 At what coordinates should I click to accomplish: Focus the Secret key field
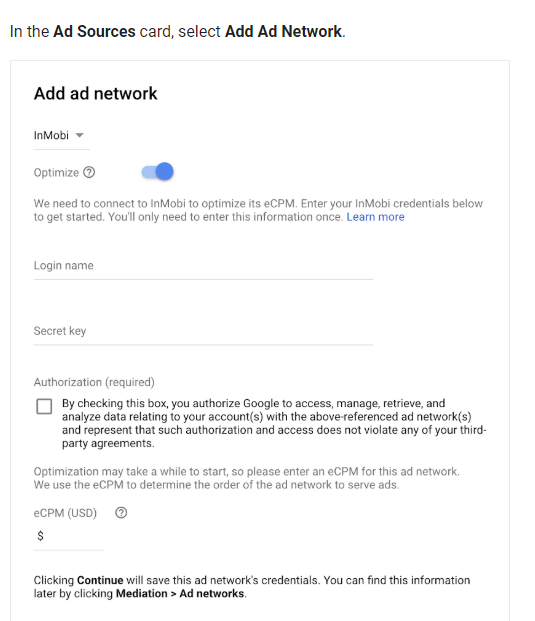click(x=203, y=332)
